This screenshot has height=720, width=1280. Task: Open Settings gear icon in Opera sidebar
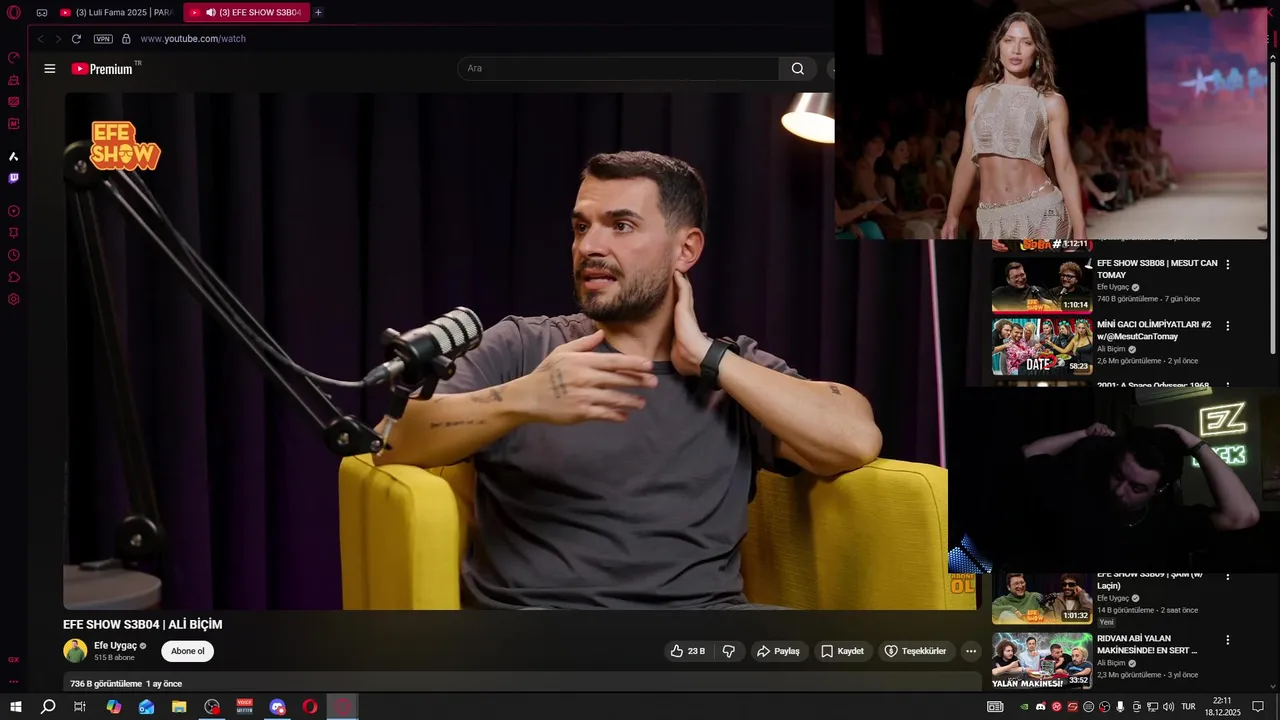(14, 299)
